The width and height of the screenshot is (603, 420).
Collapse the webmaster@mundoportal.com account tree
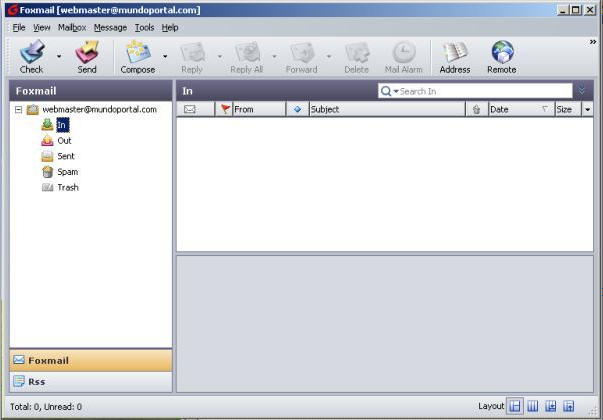(18, 110)
